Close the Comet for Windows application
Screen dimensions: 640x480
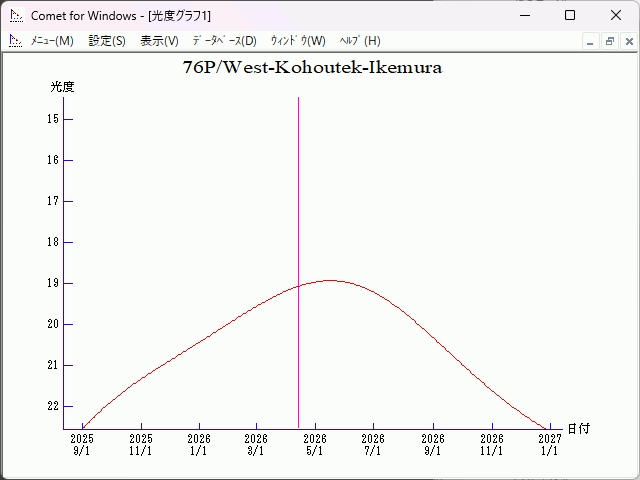pos(616,15)
